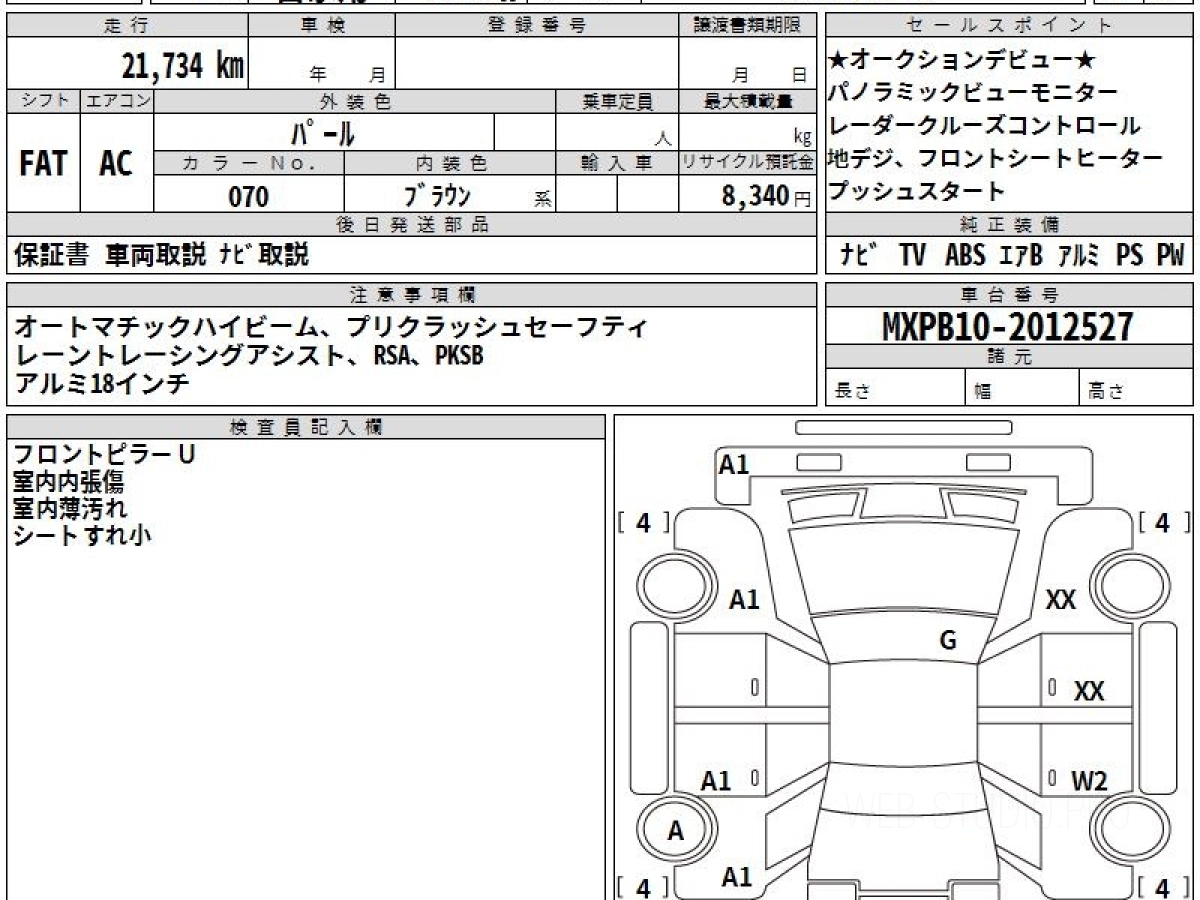Click the 譲渡書類期限 header
Image resolution: width=1200 pixels, height=900 pixels.
click(747, 26)
